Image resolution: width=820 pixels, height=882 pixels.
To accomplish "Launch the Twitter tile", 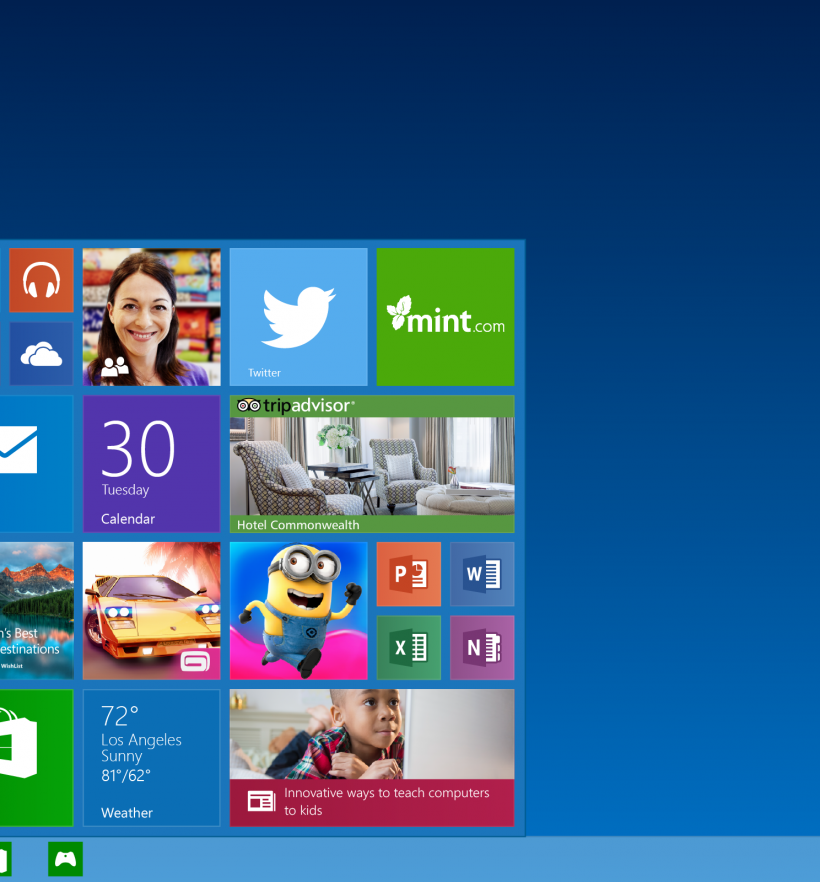I will click(x=298, y=317).
